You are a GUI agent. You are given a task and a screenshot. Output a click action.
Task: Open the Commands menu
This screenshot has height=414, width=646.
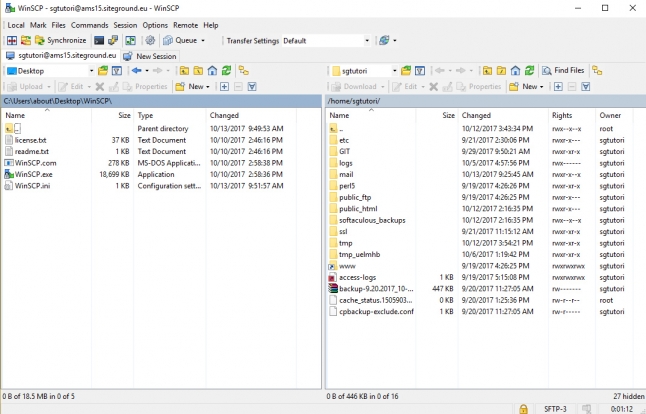[89, 25]
